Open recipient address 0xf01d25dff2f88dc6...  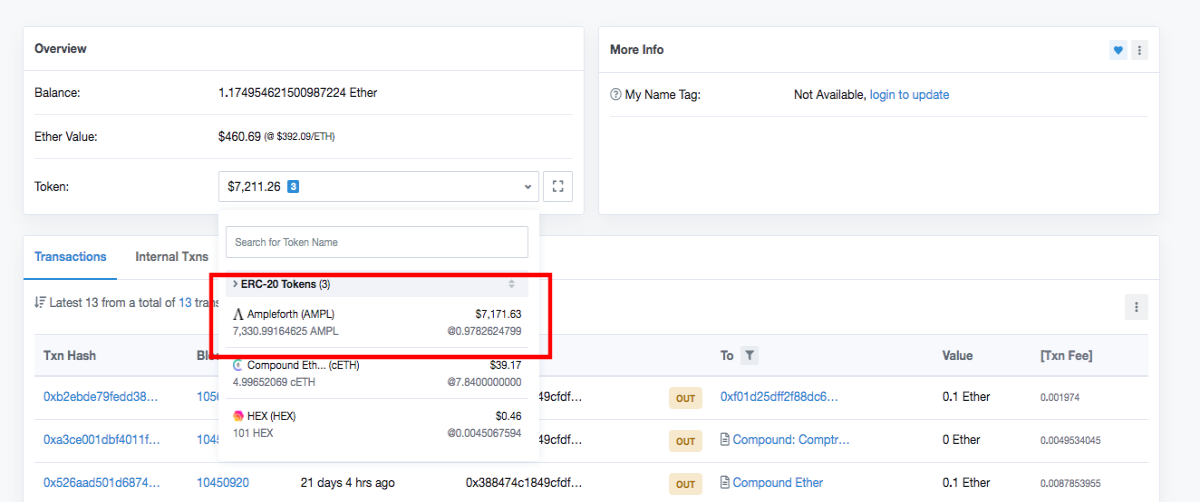click(x=780, y=397)
